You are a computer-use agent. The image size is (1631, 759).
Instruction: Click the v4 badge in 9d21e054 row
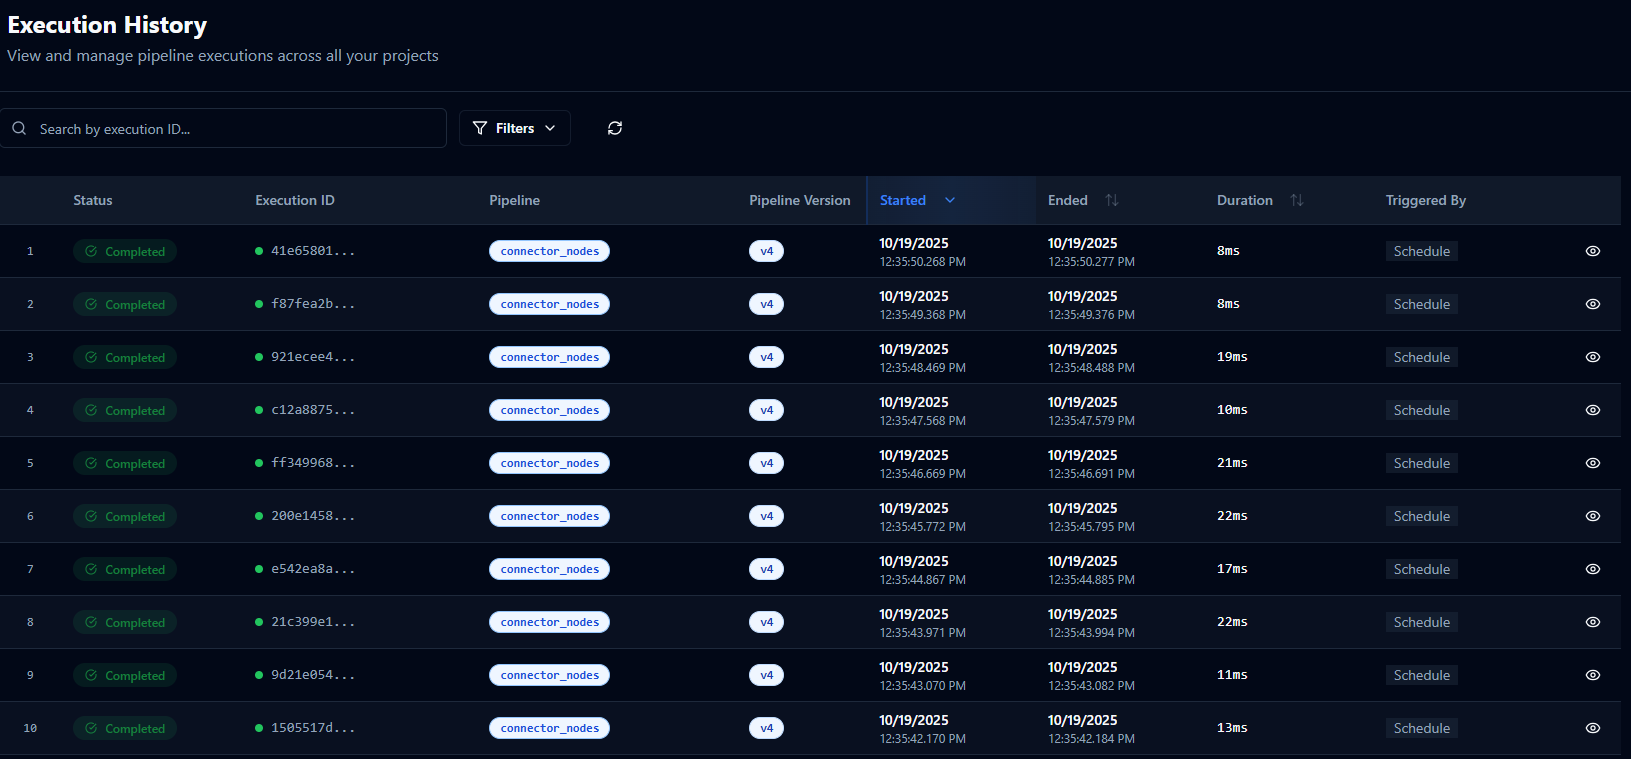tap(766, 675)
